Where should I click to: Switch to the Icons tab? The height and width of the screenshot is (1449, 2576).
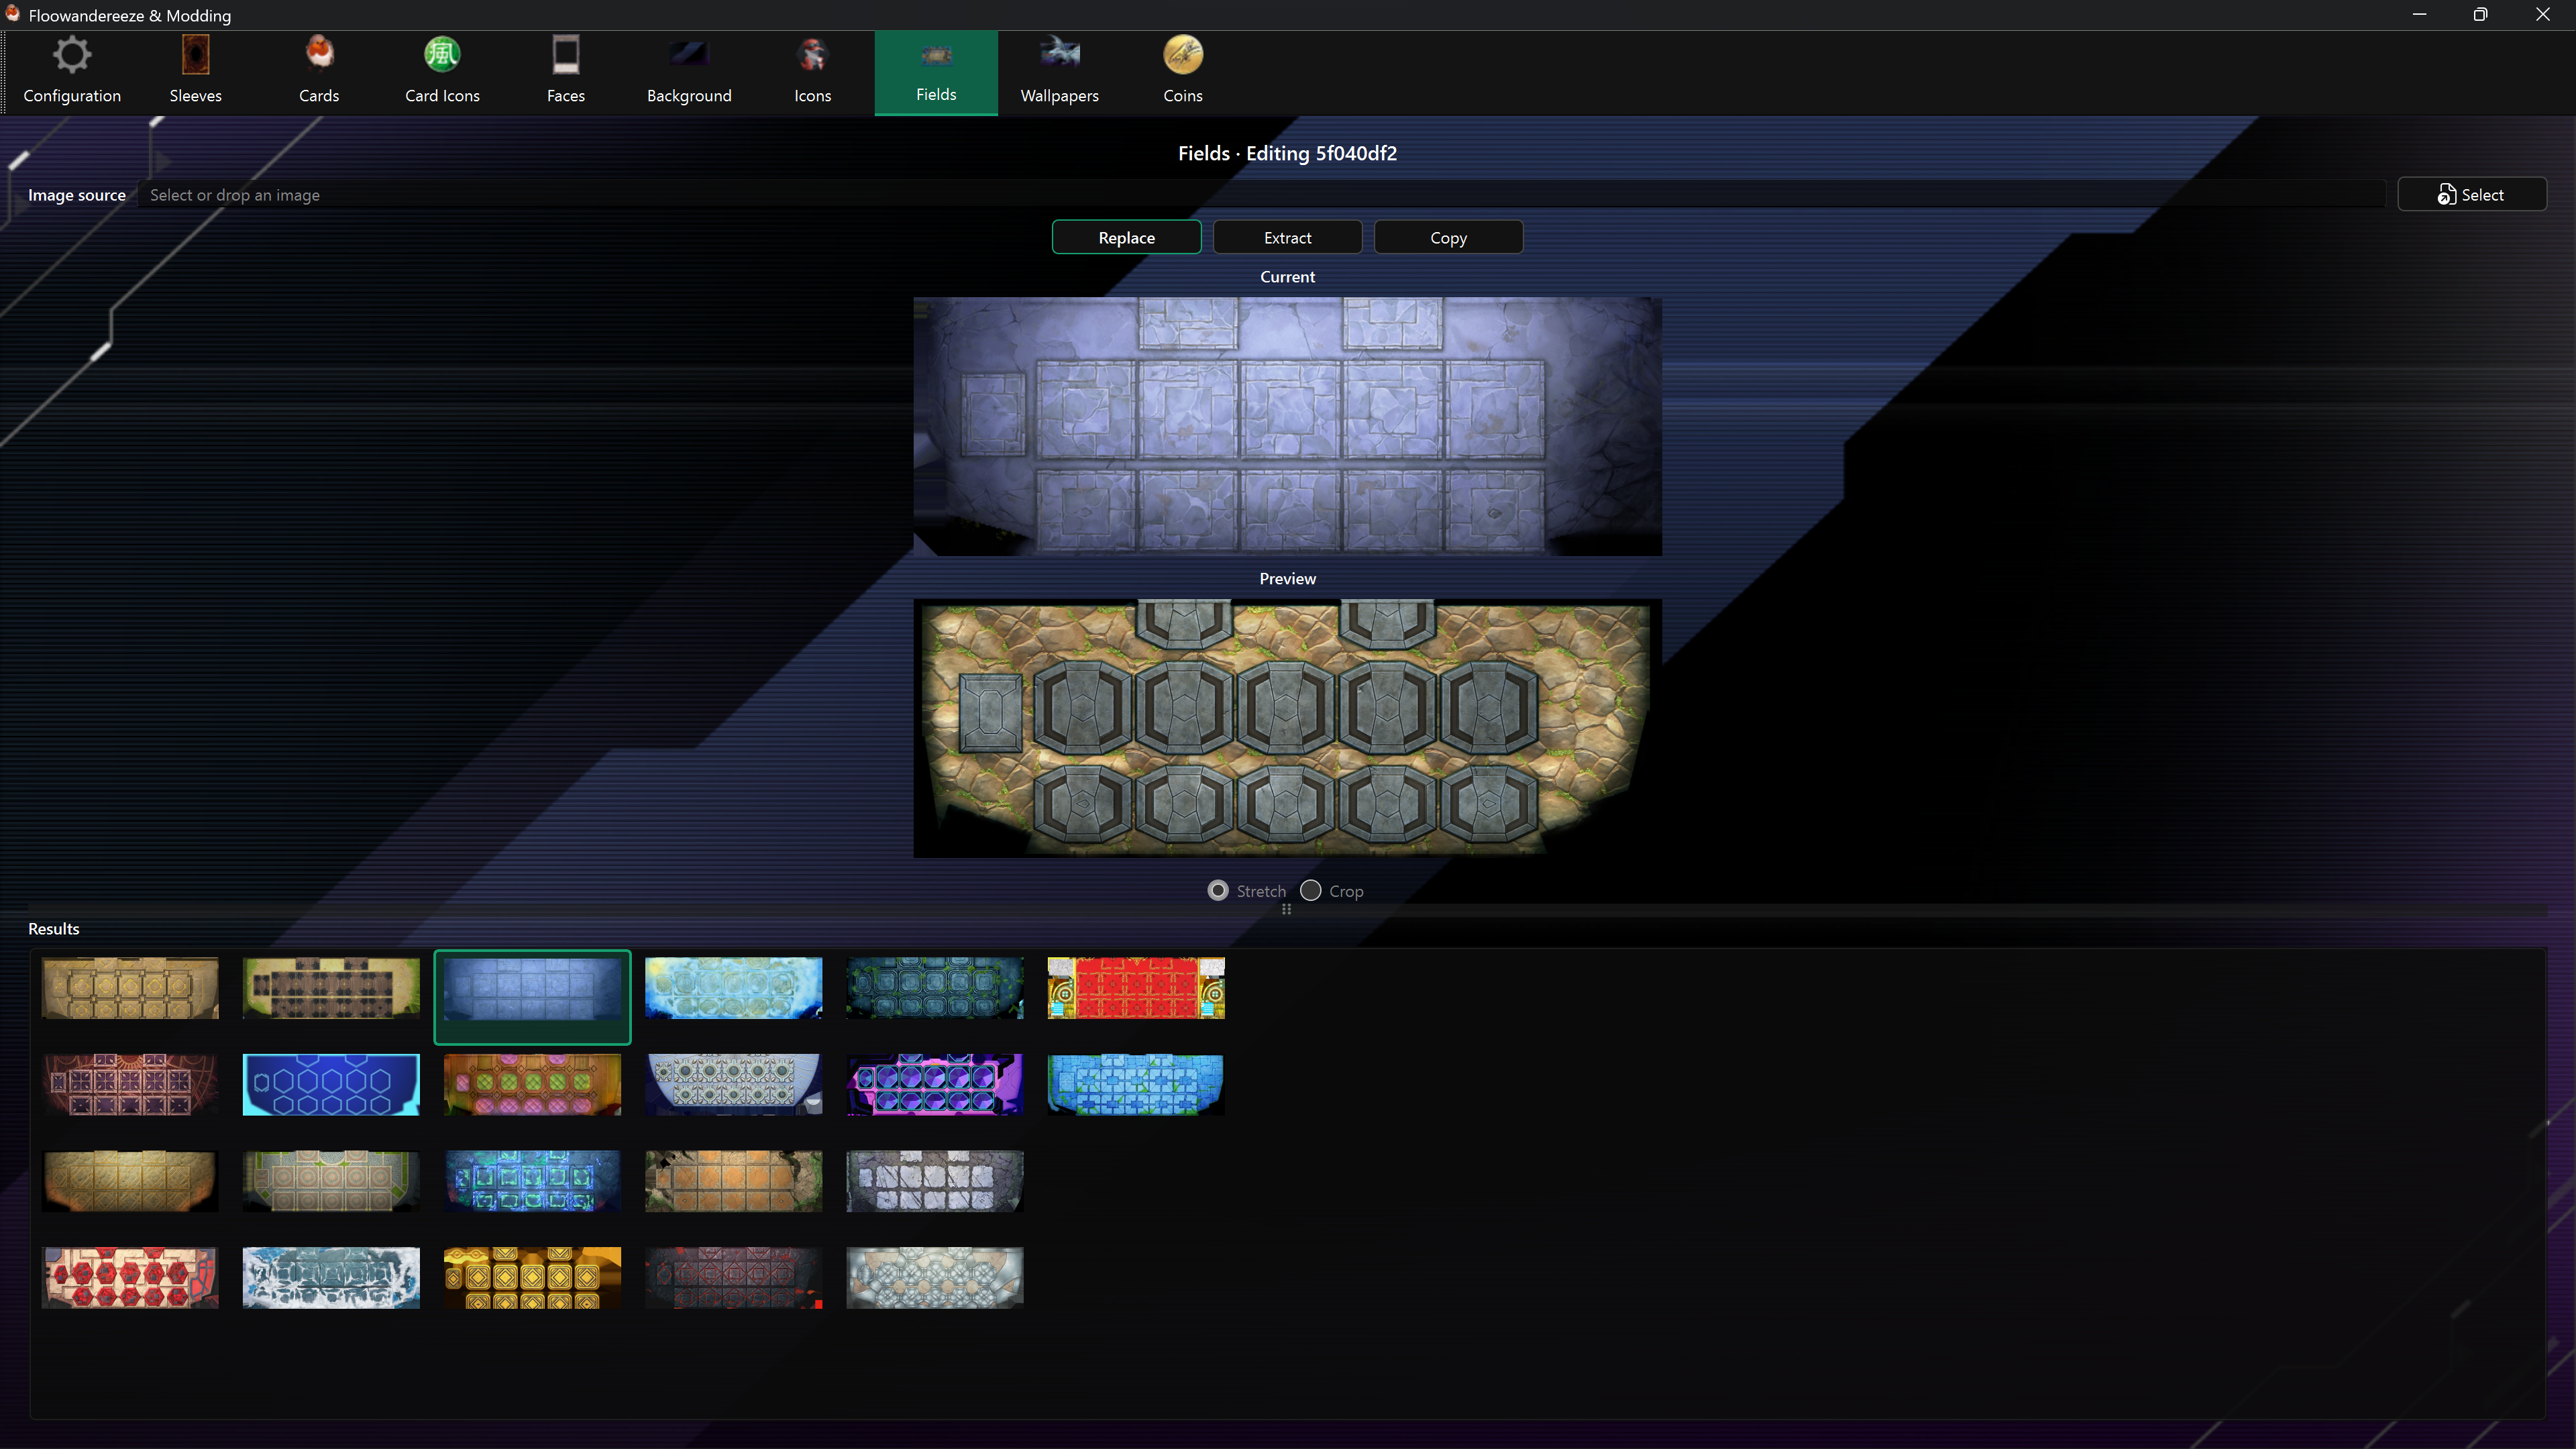[x=812, y=72]
